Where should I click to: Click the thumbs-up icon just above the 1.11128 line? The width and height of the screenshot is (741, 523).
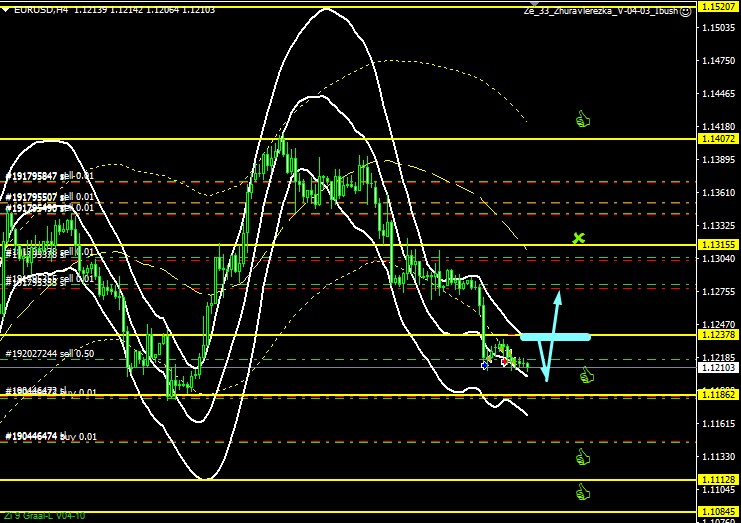pos(583,457)
